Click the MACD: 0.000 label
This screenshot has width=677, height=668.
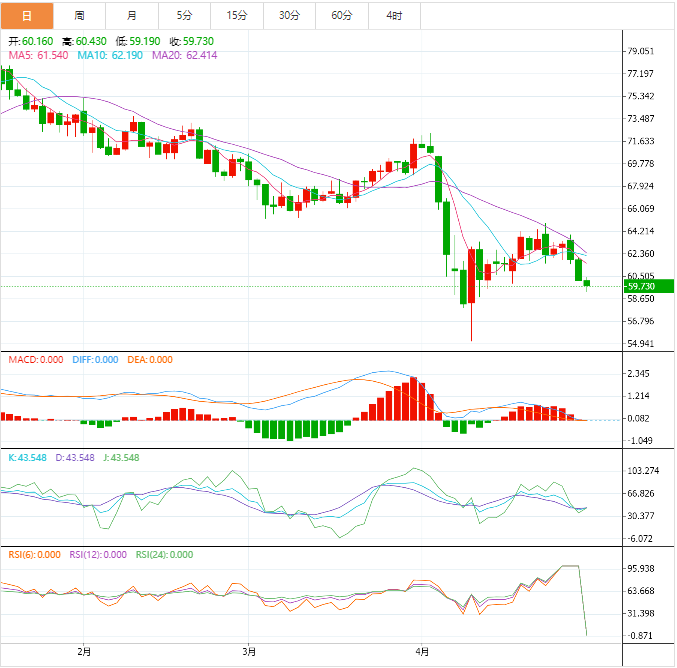(36, 360)
